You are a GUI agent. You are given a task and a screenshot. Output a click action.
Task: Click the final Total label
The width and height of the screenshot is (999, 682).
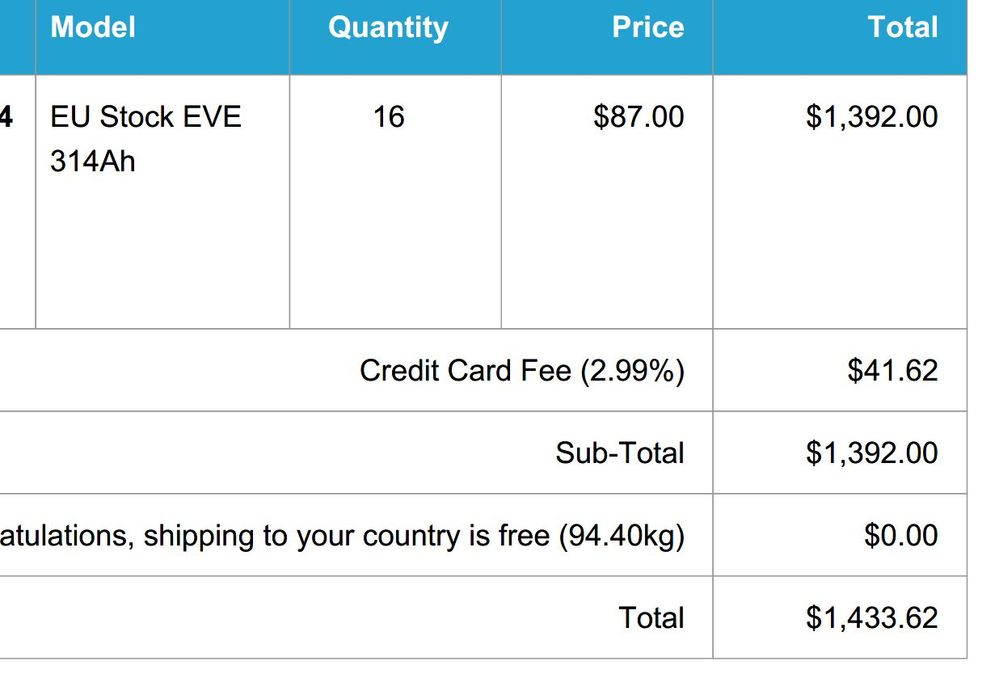point(651,618)
